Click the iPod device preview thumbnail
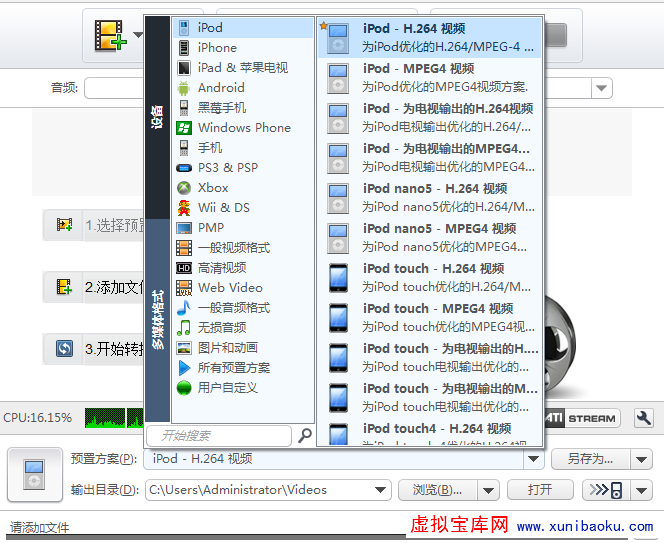 coord(35,474)
